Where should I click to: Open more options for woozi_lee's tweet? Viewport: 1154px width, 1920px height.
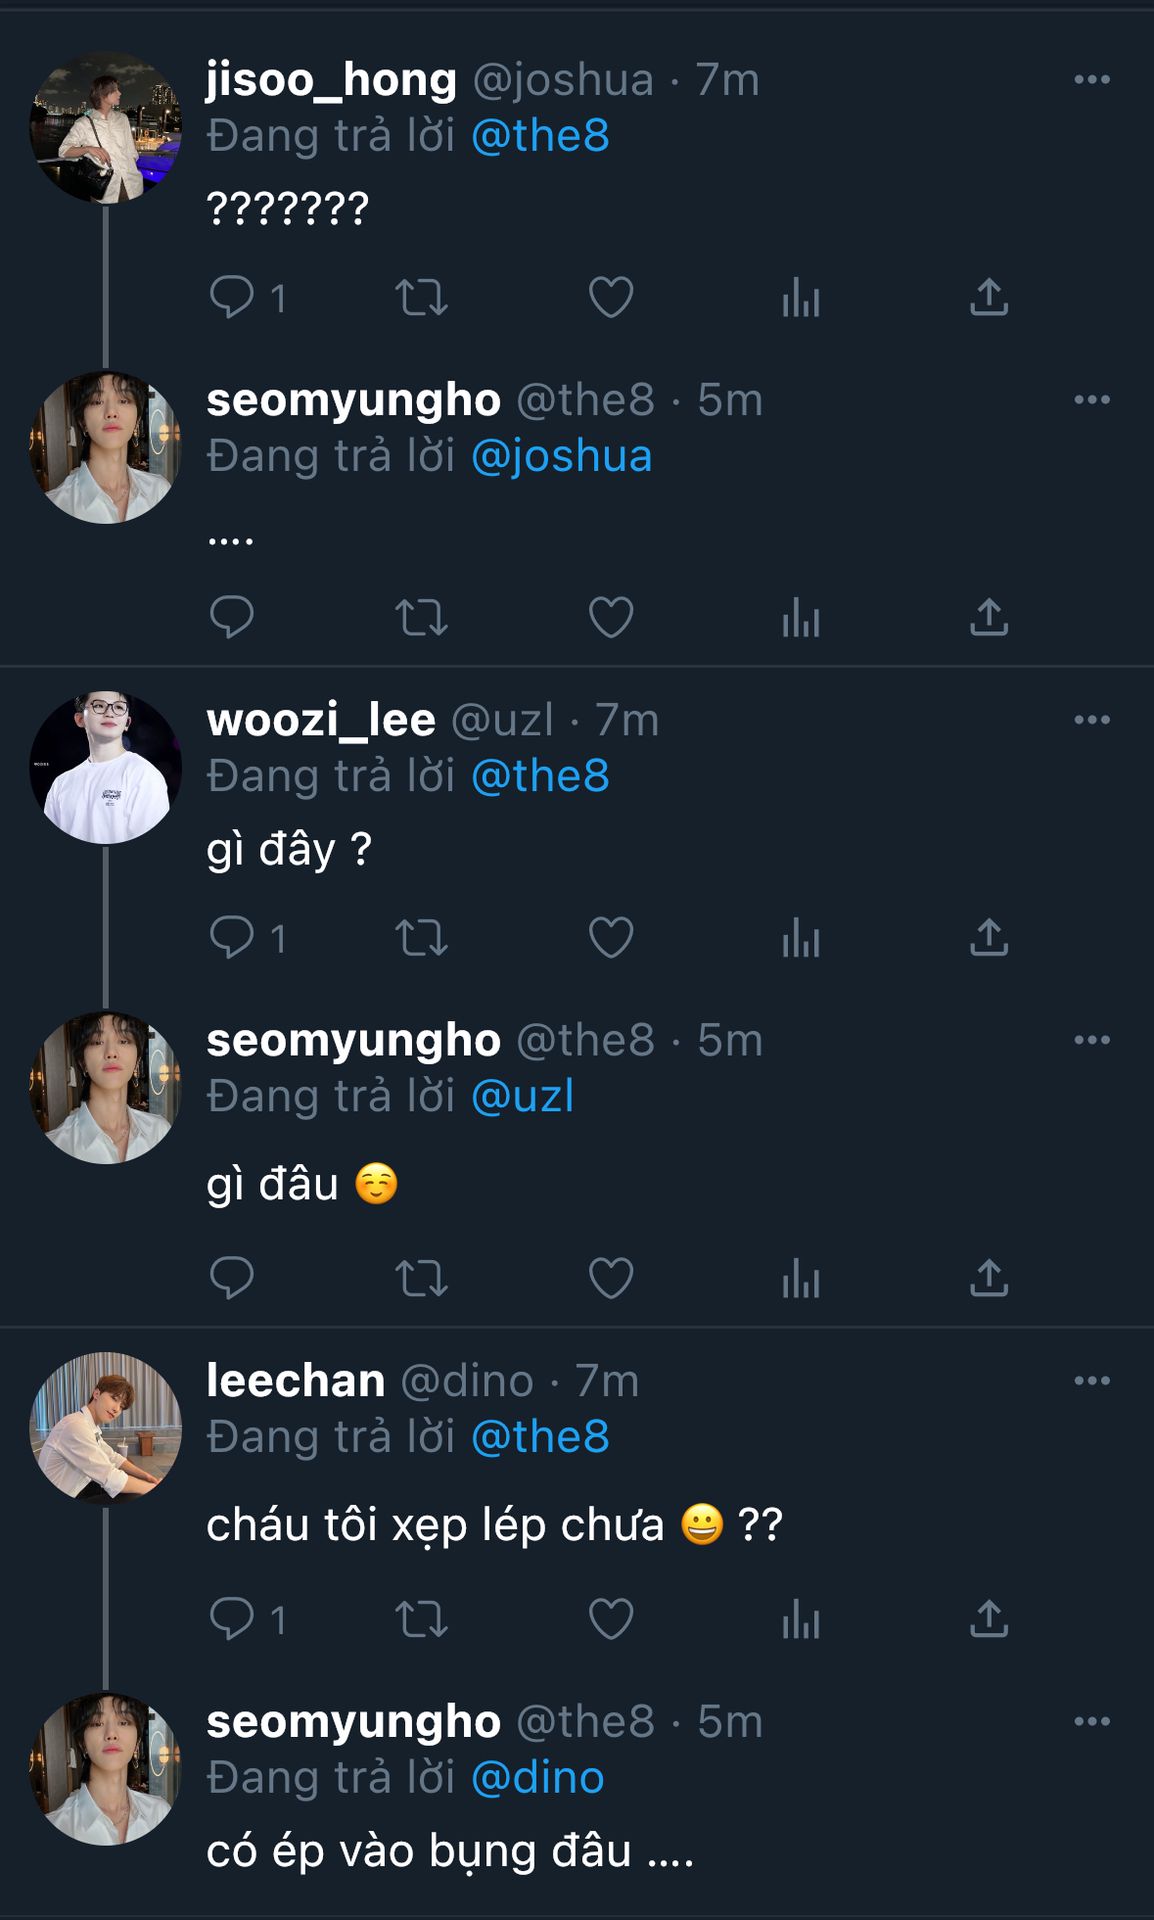[1092, 720]
